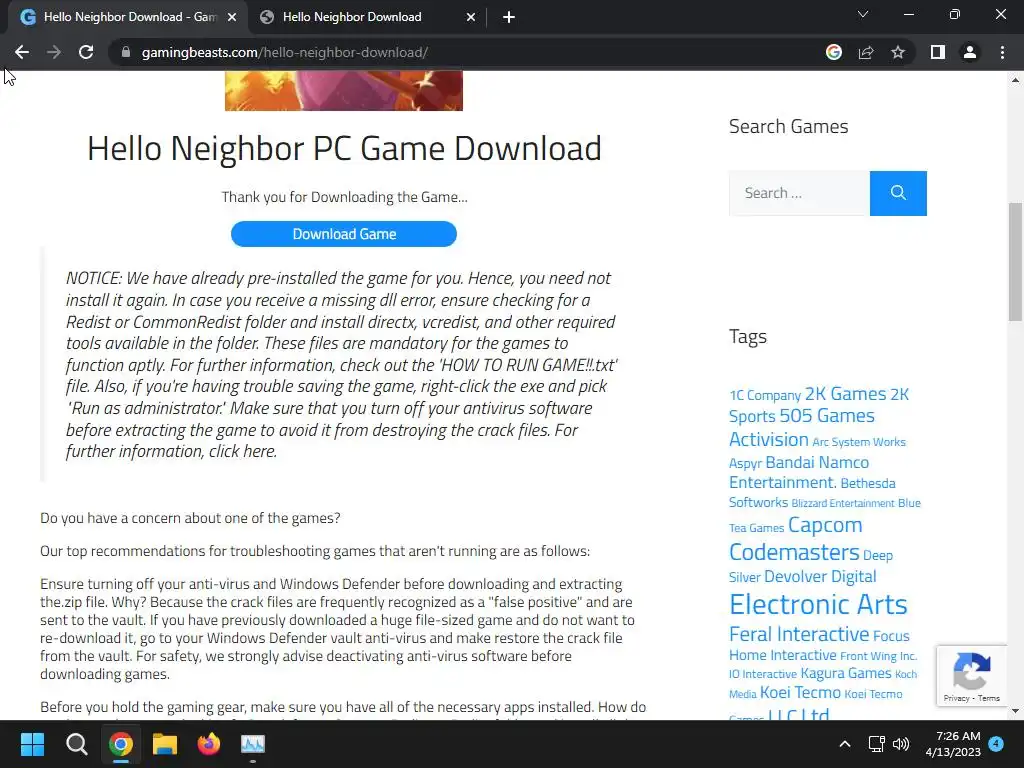This screenshot has width=1024, height=768.
Task: Open Chrome three-dot menu
Action: [1002, 52]
